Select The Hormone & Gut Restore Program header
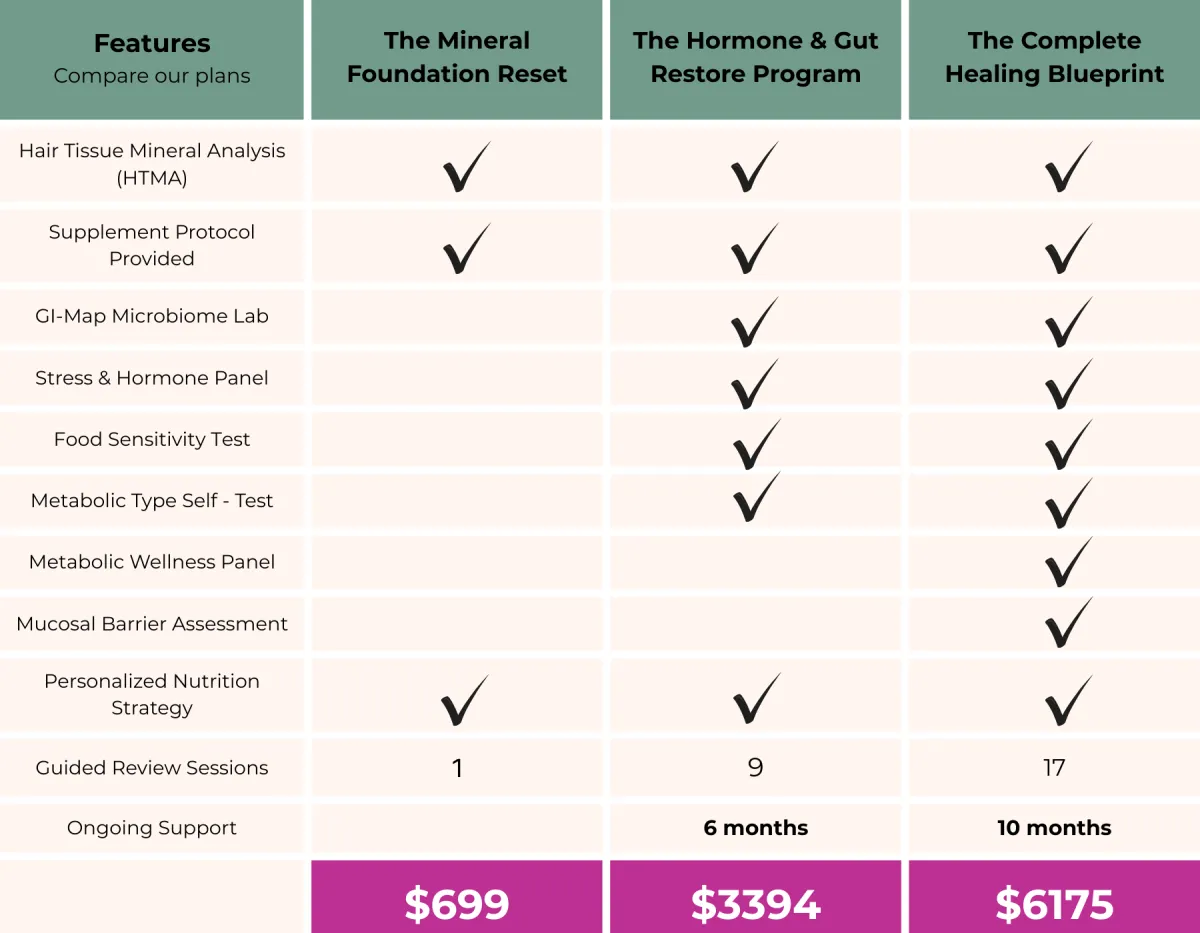The width and height of the screenshot is (1200, 933). click(x=755, y=60)
